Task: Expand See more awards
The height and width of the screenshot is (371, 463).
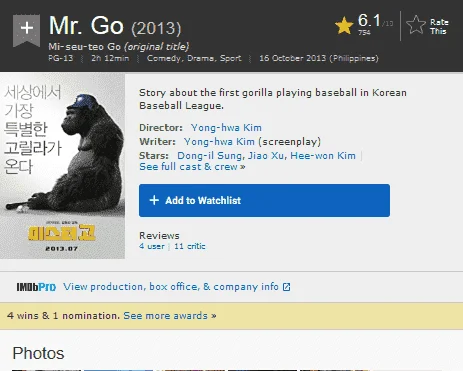Action: [x=170, y=316]
